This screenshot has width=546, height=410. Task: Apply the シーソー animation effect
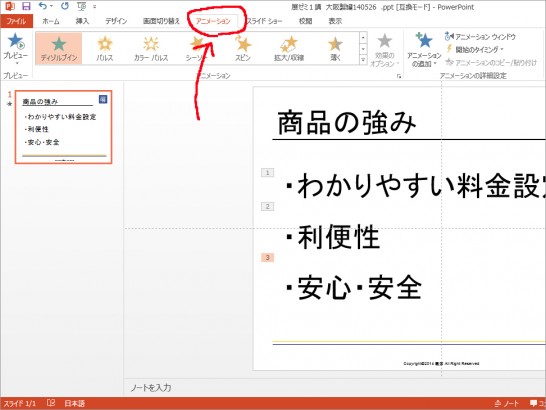[197, 48]
